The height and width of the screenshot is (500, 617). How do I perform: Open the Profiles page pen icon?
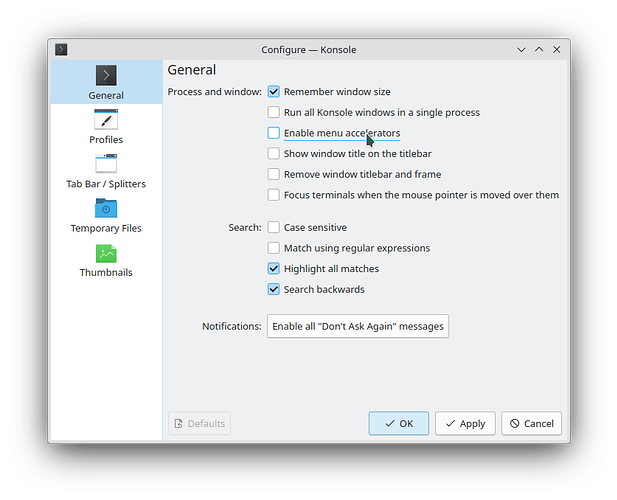pyautogui.click(x=106, y=119)
